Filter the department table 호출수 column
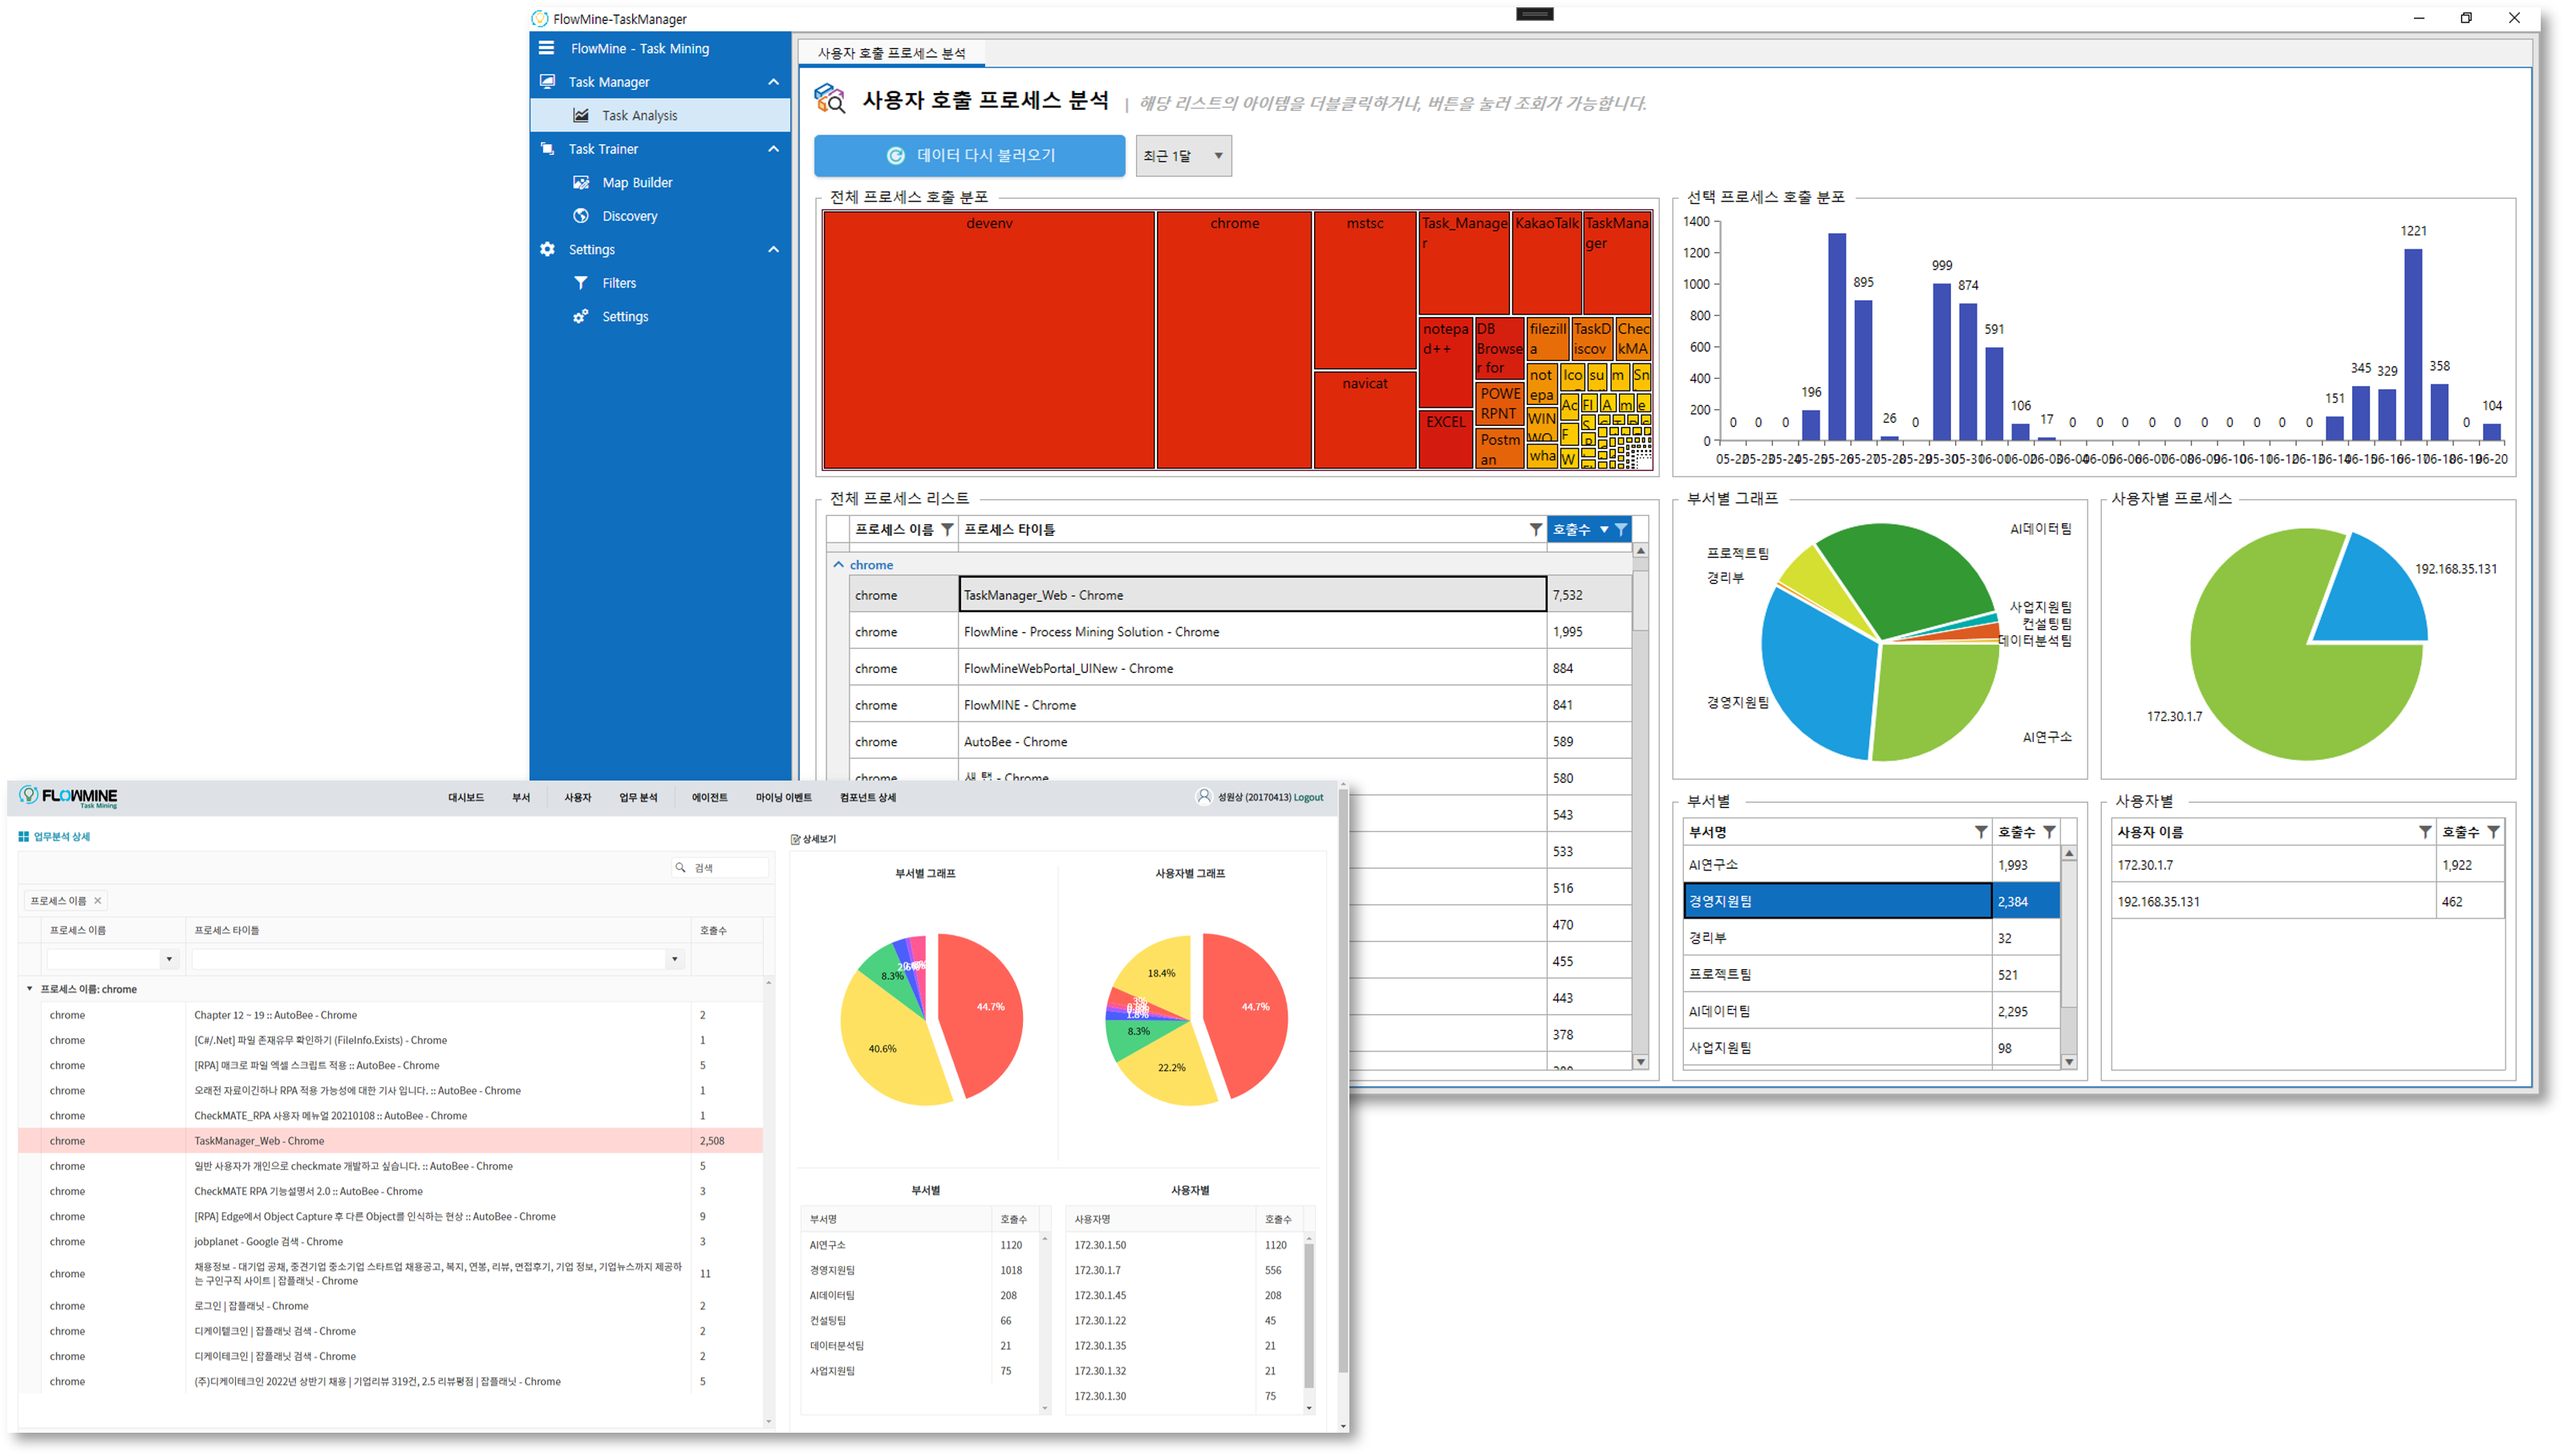 (2049, 832)
